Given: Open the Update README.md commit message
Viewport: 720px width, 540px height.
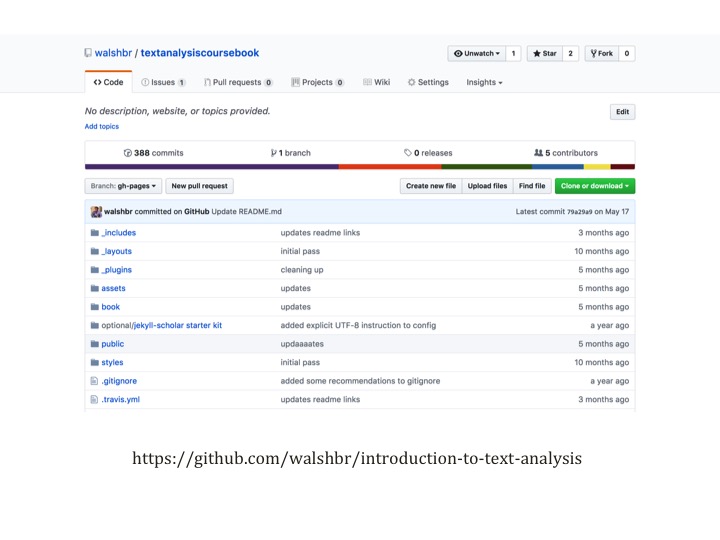Looking at the screenshot, I should coord(247,212).
